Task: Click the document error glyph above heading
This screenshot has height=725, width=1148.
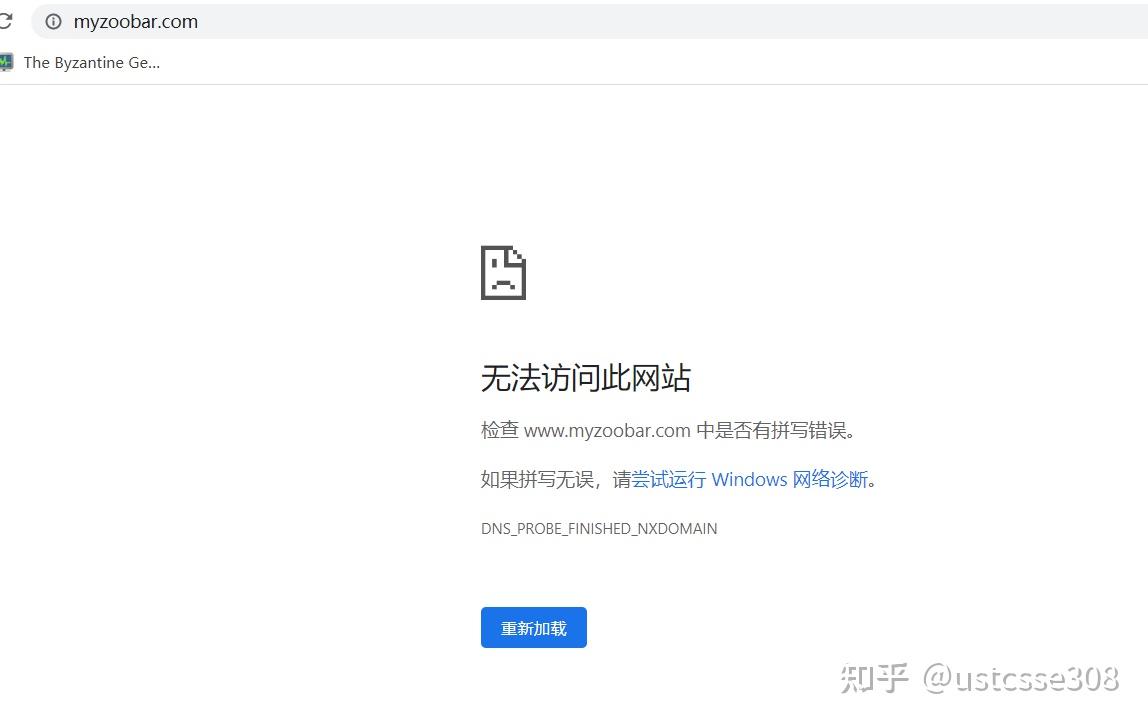Action: [503, 271]
